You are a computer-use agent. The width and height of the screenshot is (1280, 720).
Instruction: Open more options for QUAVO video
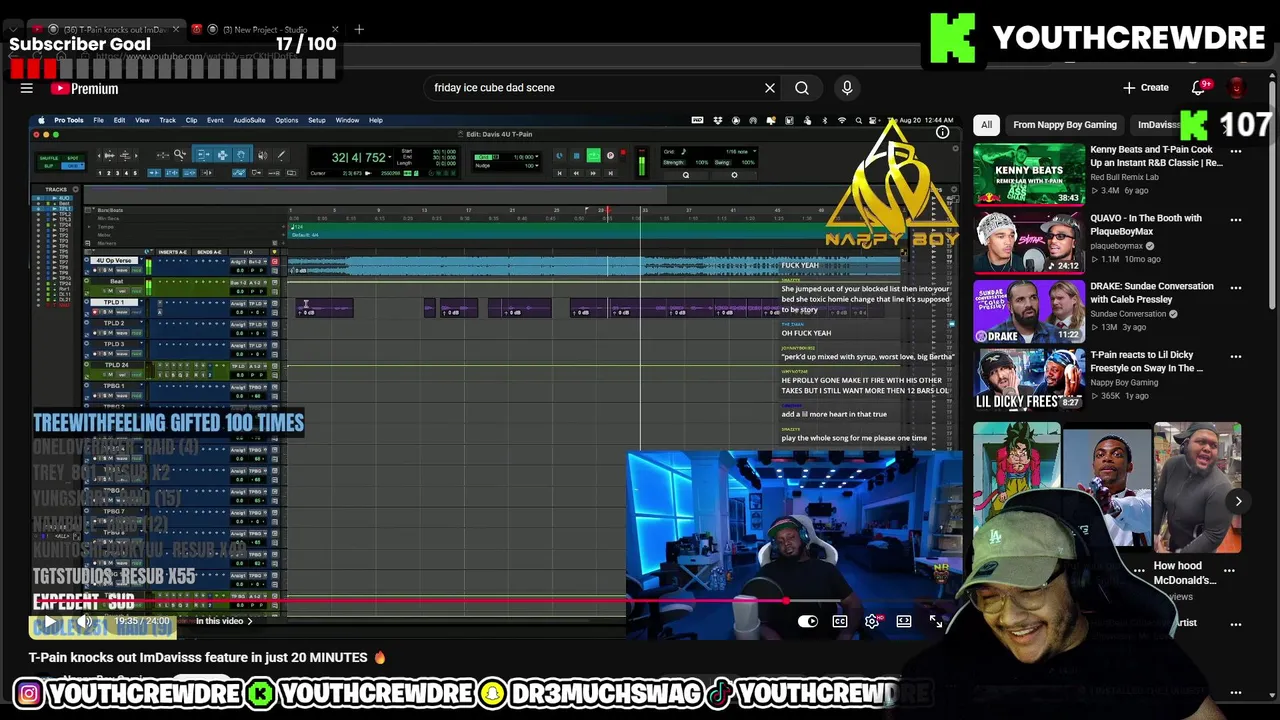point(1236,219)
